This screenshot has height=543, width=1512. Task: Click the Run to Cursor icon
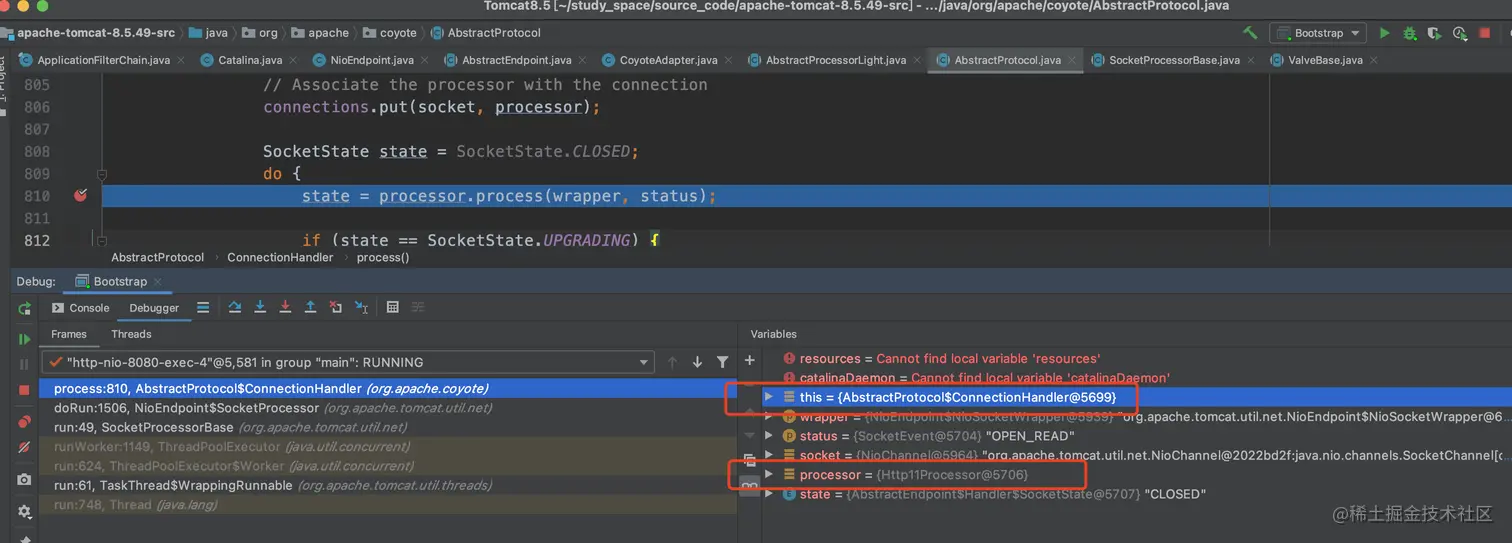click(361, 307)
